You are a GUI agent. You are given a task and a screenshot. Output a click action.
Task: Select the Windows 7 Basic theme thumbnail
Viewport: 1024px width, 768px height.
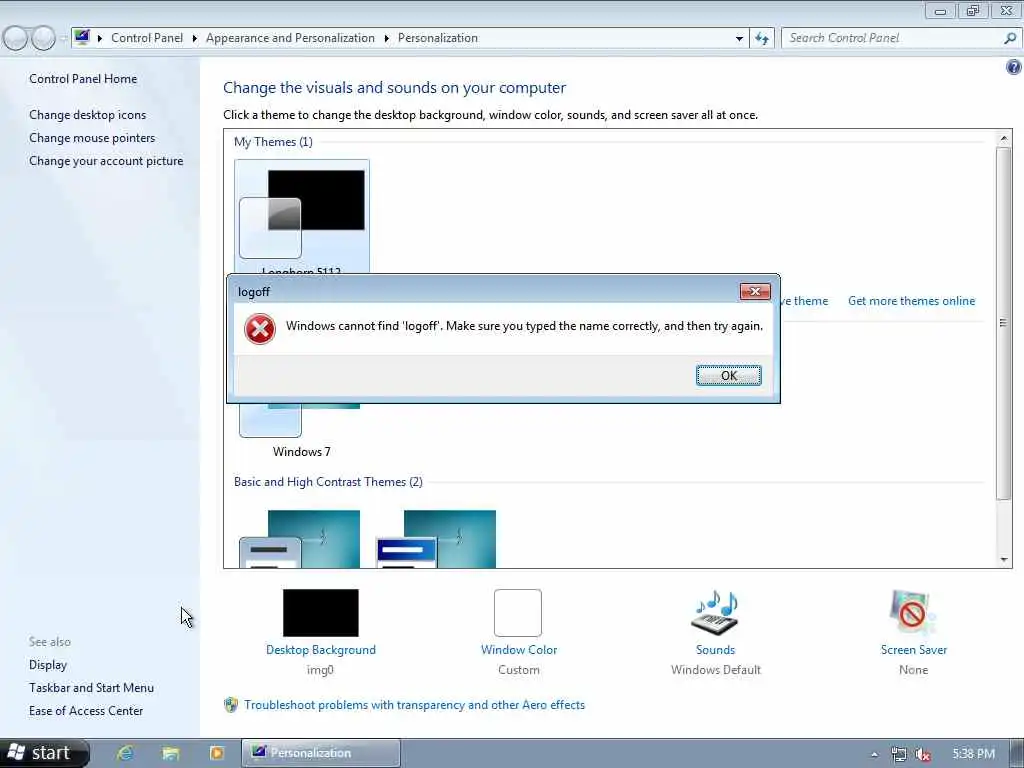tap(300, 539)
